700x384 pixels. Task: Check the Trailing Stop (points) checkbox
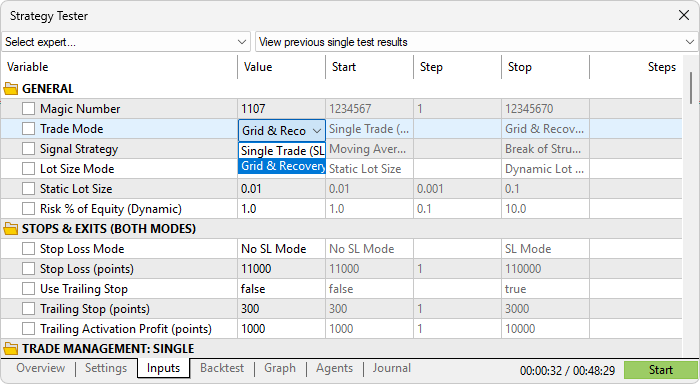(x=28, y=309)
